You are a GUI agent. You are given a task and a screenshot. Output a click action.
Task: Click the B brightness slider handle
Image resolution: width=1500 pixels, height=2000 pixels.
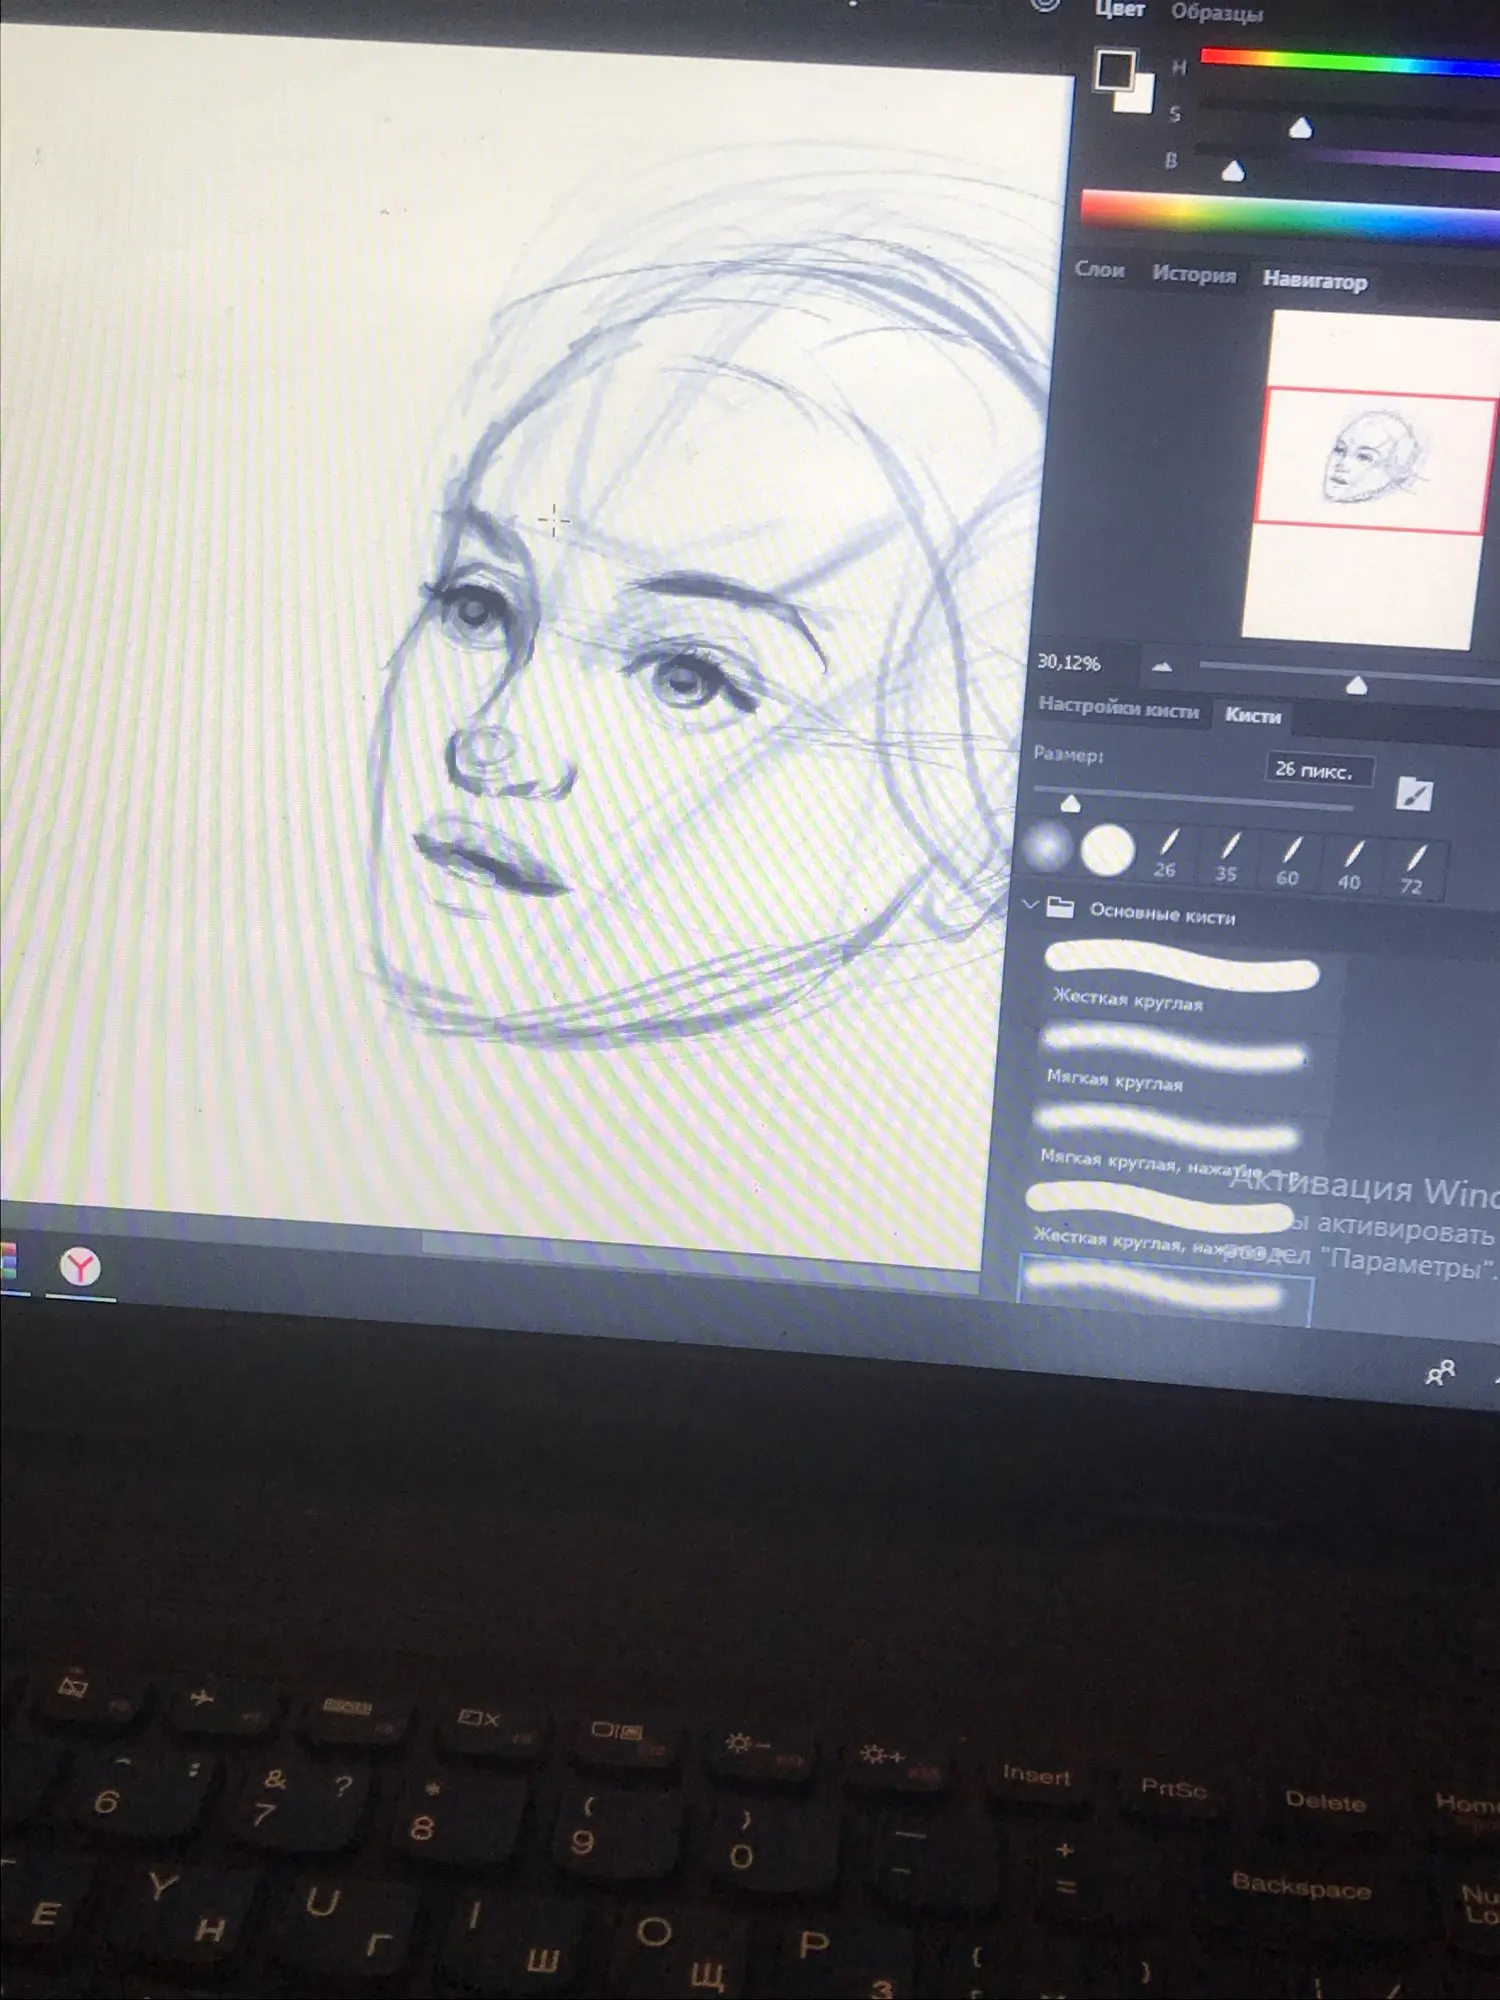1233,172
